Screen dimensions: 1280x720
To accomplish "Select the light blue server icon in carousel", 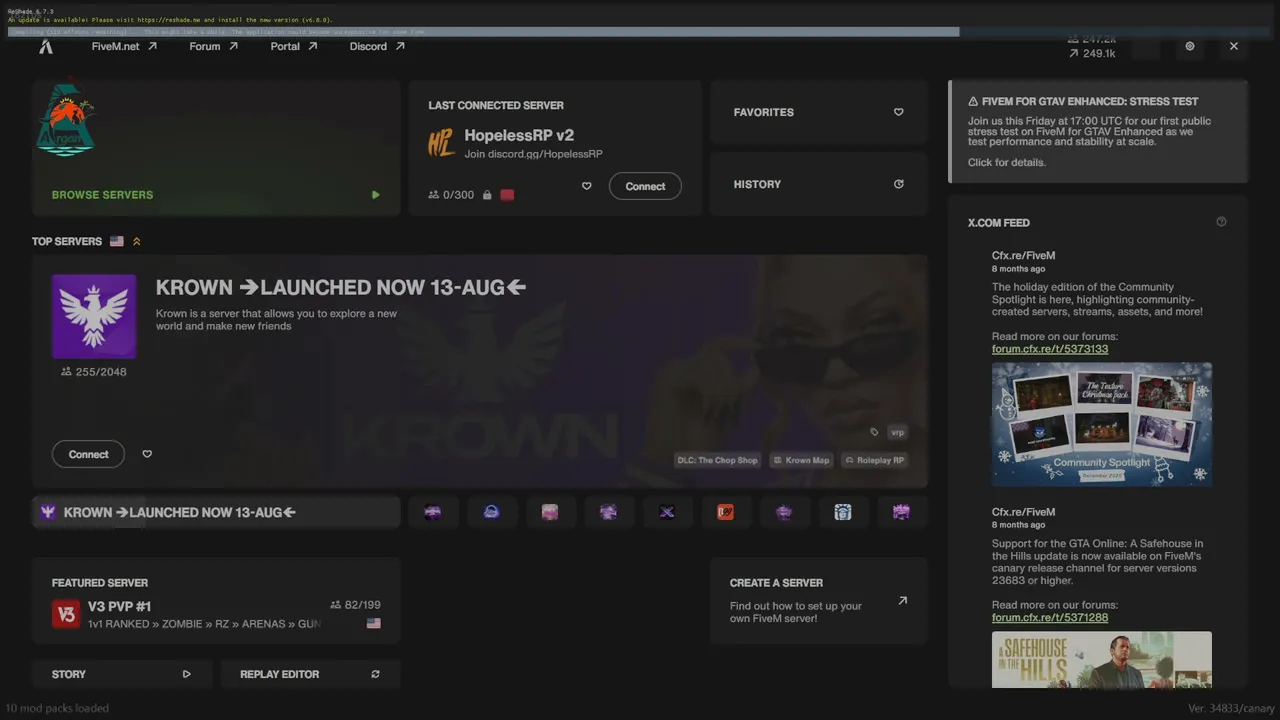I will [843, 512].
